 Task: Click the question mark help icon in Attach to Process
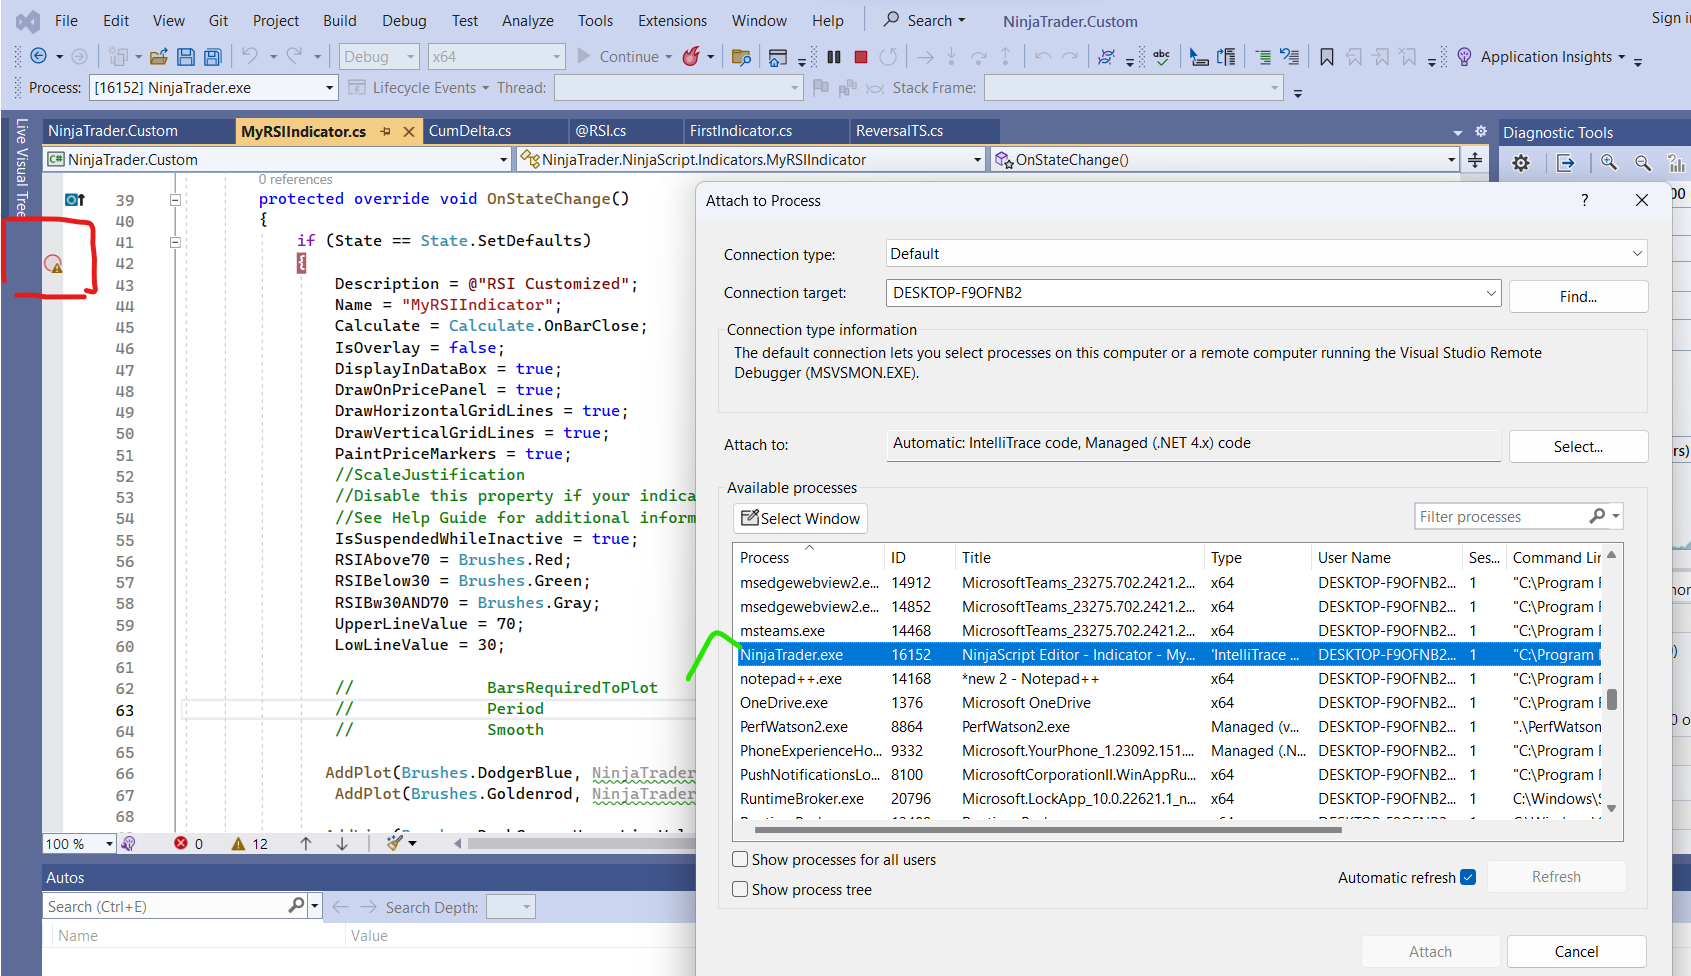(1584, 200)
